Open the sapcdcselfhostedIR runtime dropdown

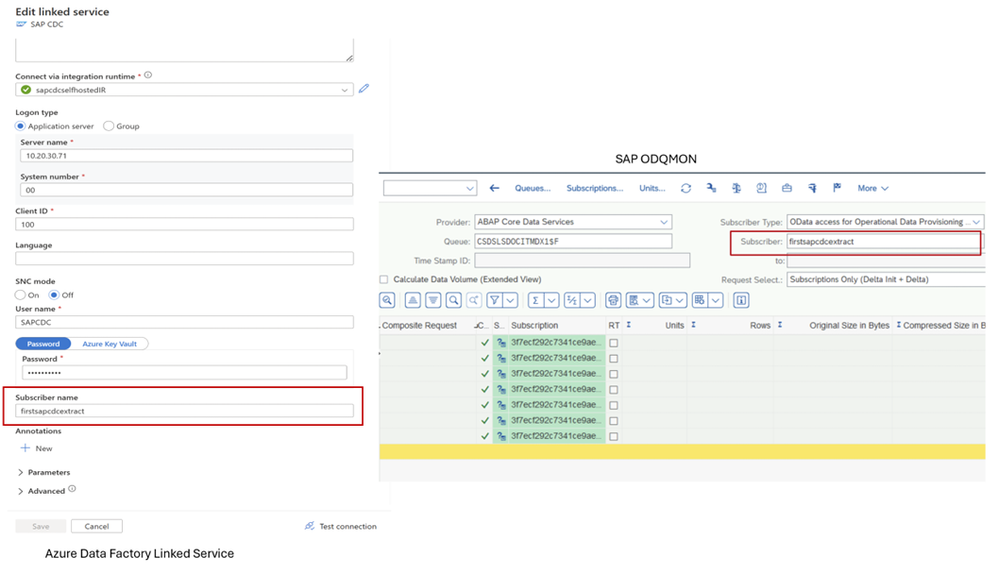tap(345, 90)
